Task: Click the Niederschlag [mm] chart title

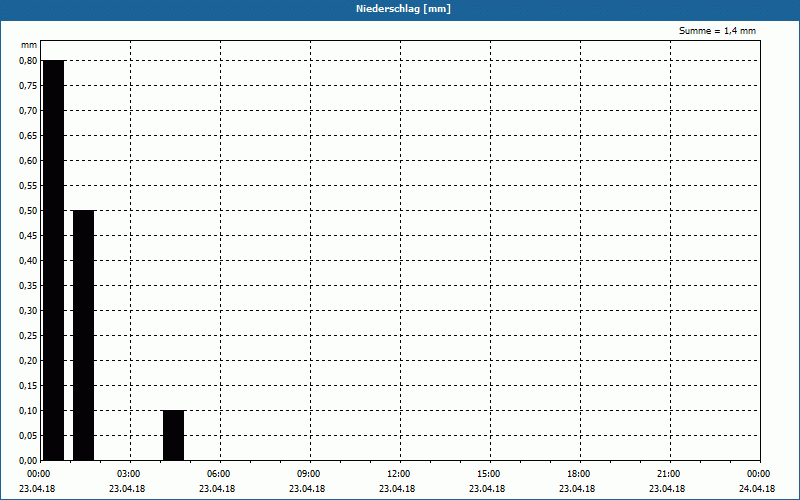Action: (x=403, y=9)
